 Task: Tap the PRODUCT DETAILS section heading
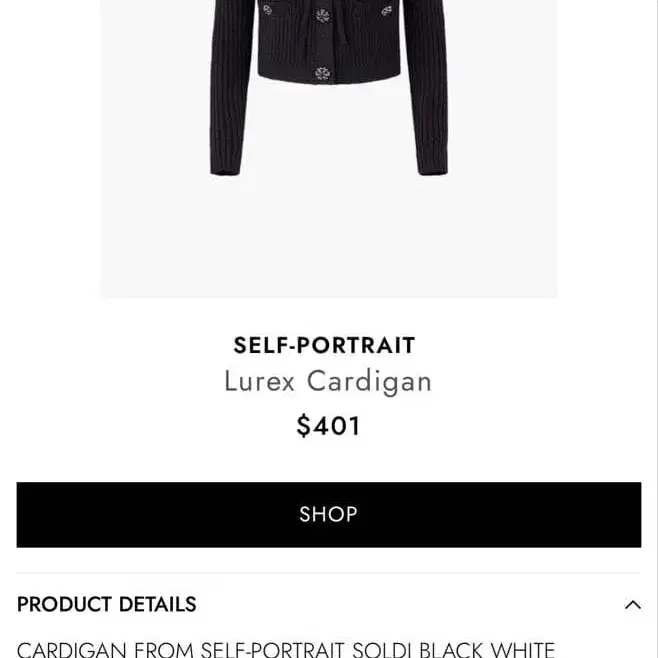click(107, 604)
